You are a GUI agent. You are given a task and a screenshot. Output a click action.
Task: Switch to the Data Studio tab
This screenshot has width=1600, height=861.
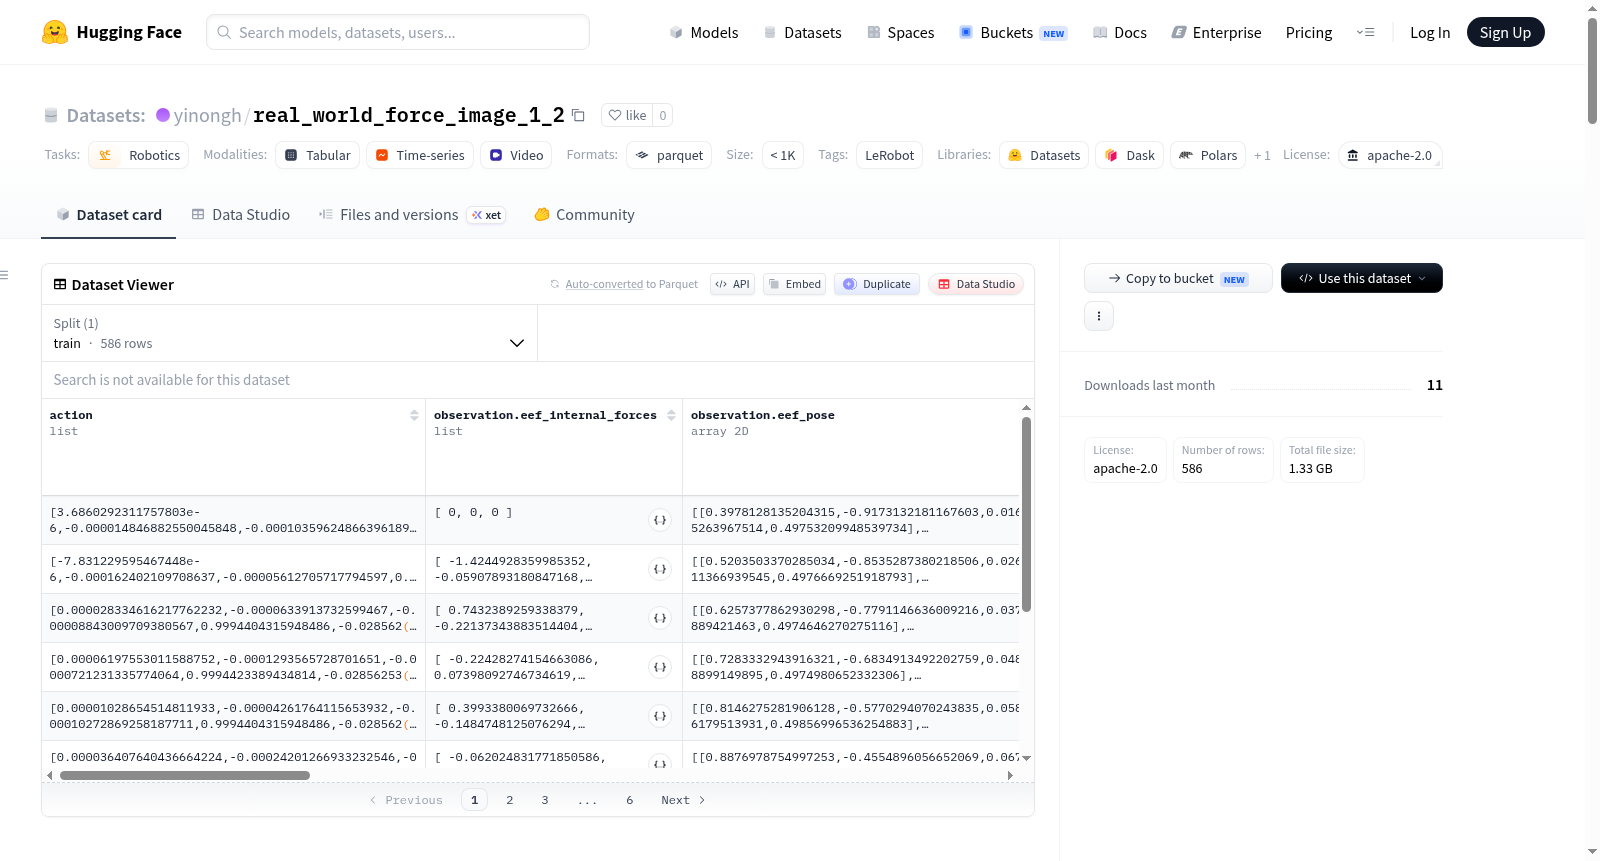(x=241, y=214)
